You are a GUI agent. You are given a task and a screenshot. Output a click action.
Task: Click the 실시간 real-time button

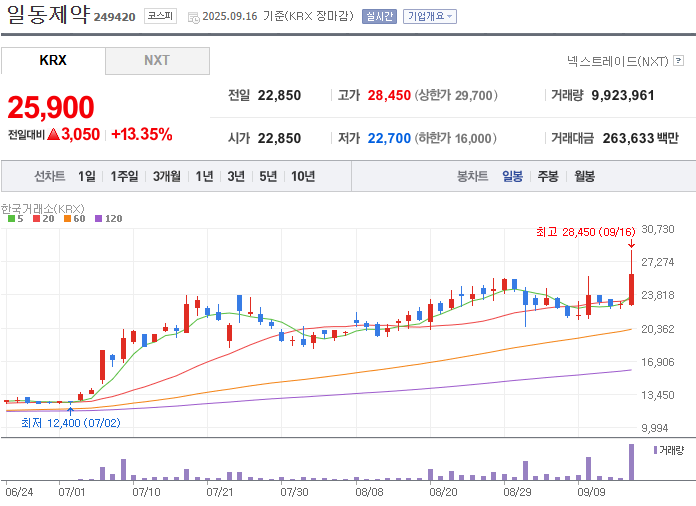click(379, 16)
